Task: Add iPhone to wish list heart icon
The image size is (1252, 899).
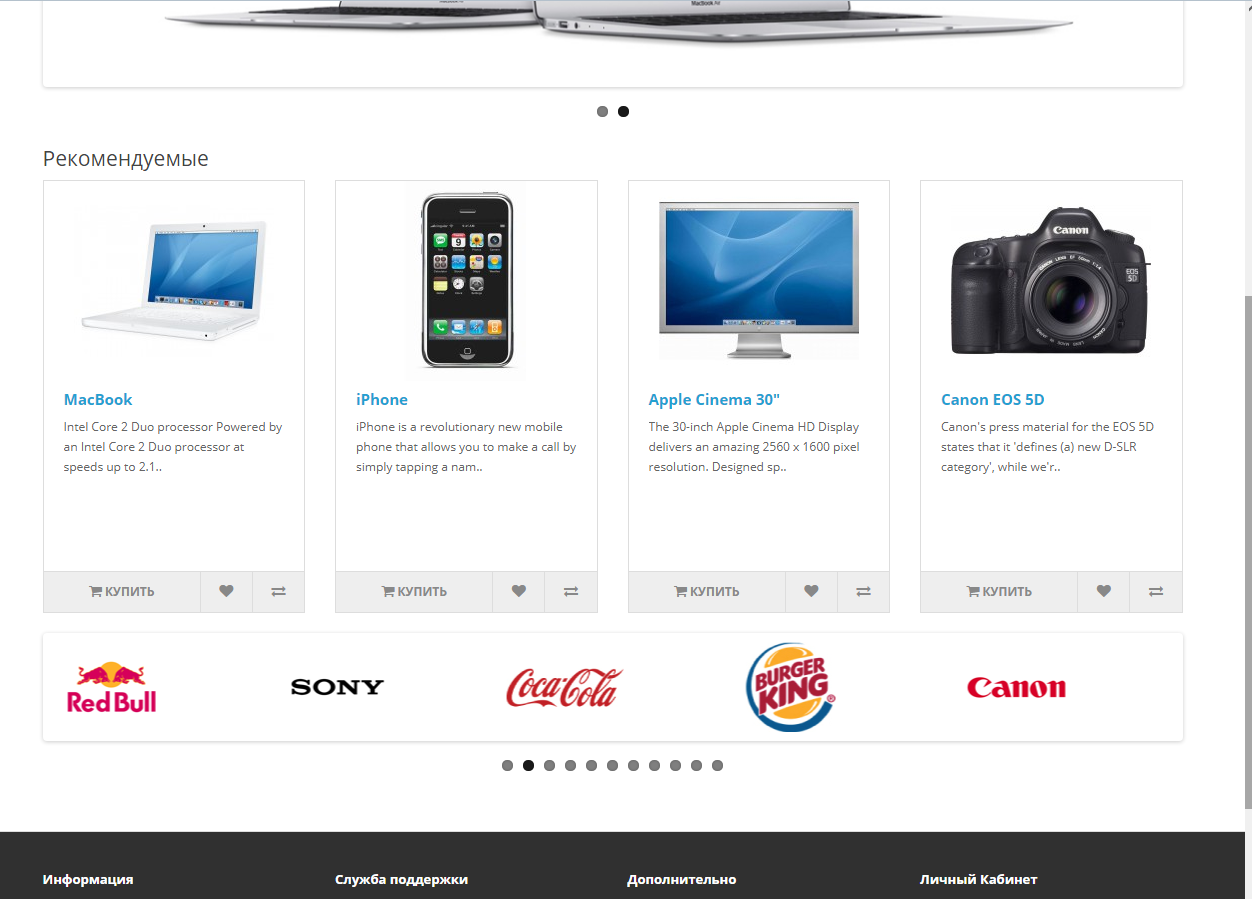Action: pos(518,591)
